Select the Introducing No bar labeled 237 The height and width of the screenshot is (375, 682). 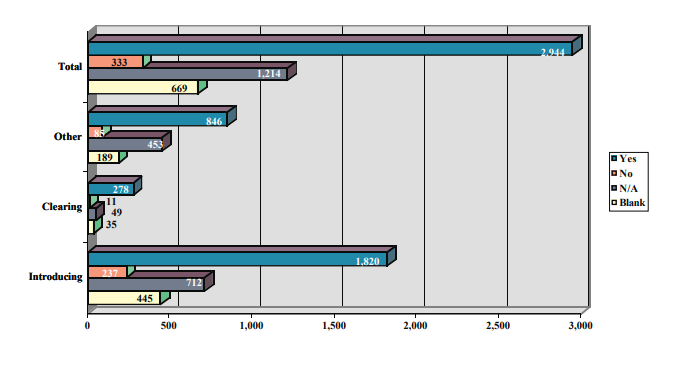pos(107,273)
